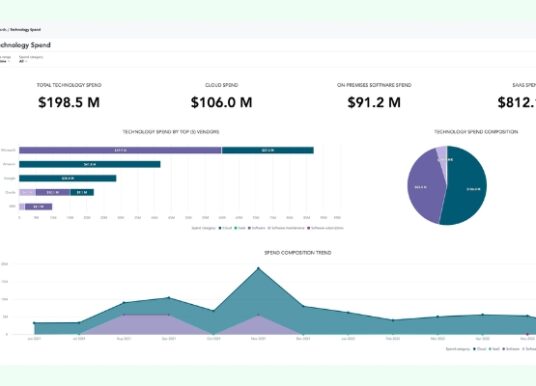Click the Spend Composition Trend title
536x386 pixels.
[x=297, y=253]
